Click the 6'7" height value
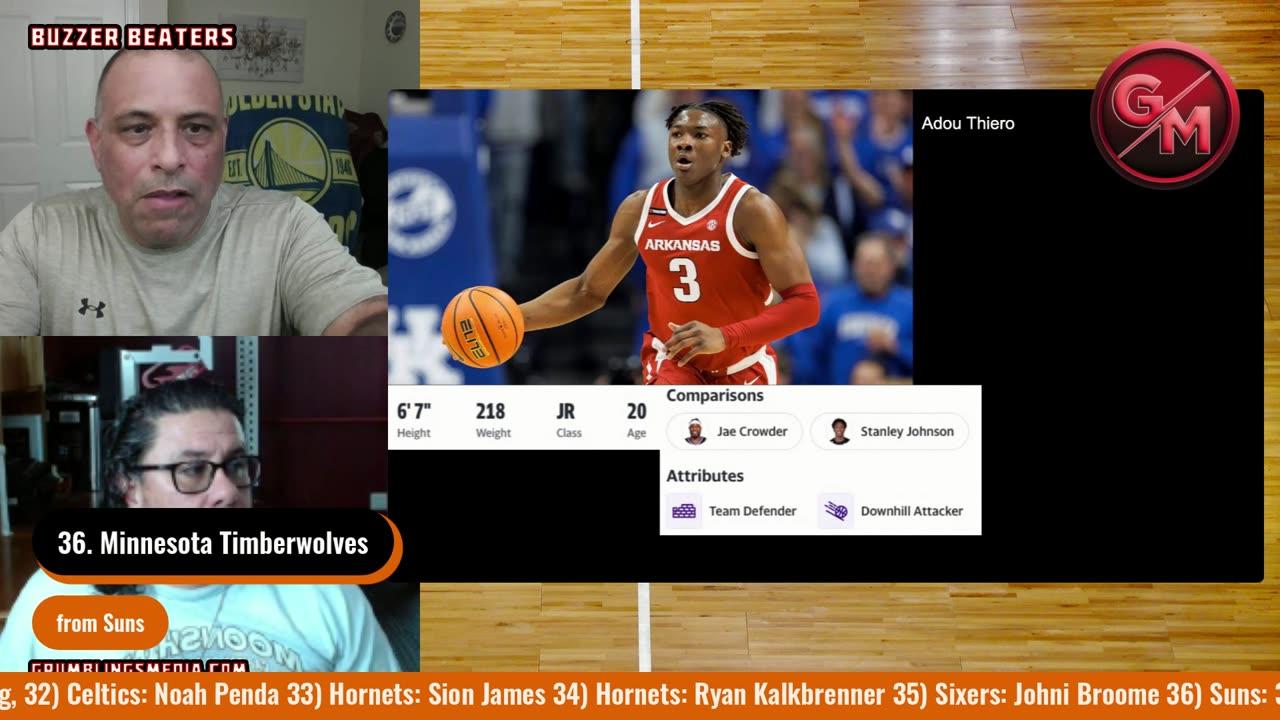The image size is (1280, 720). [x=414, y=411]
